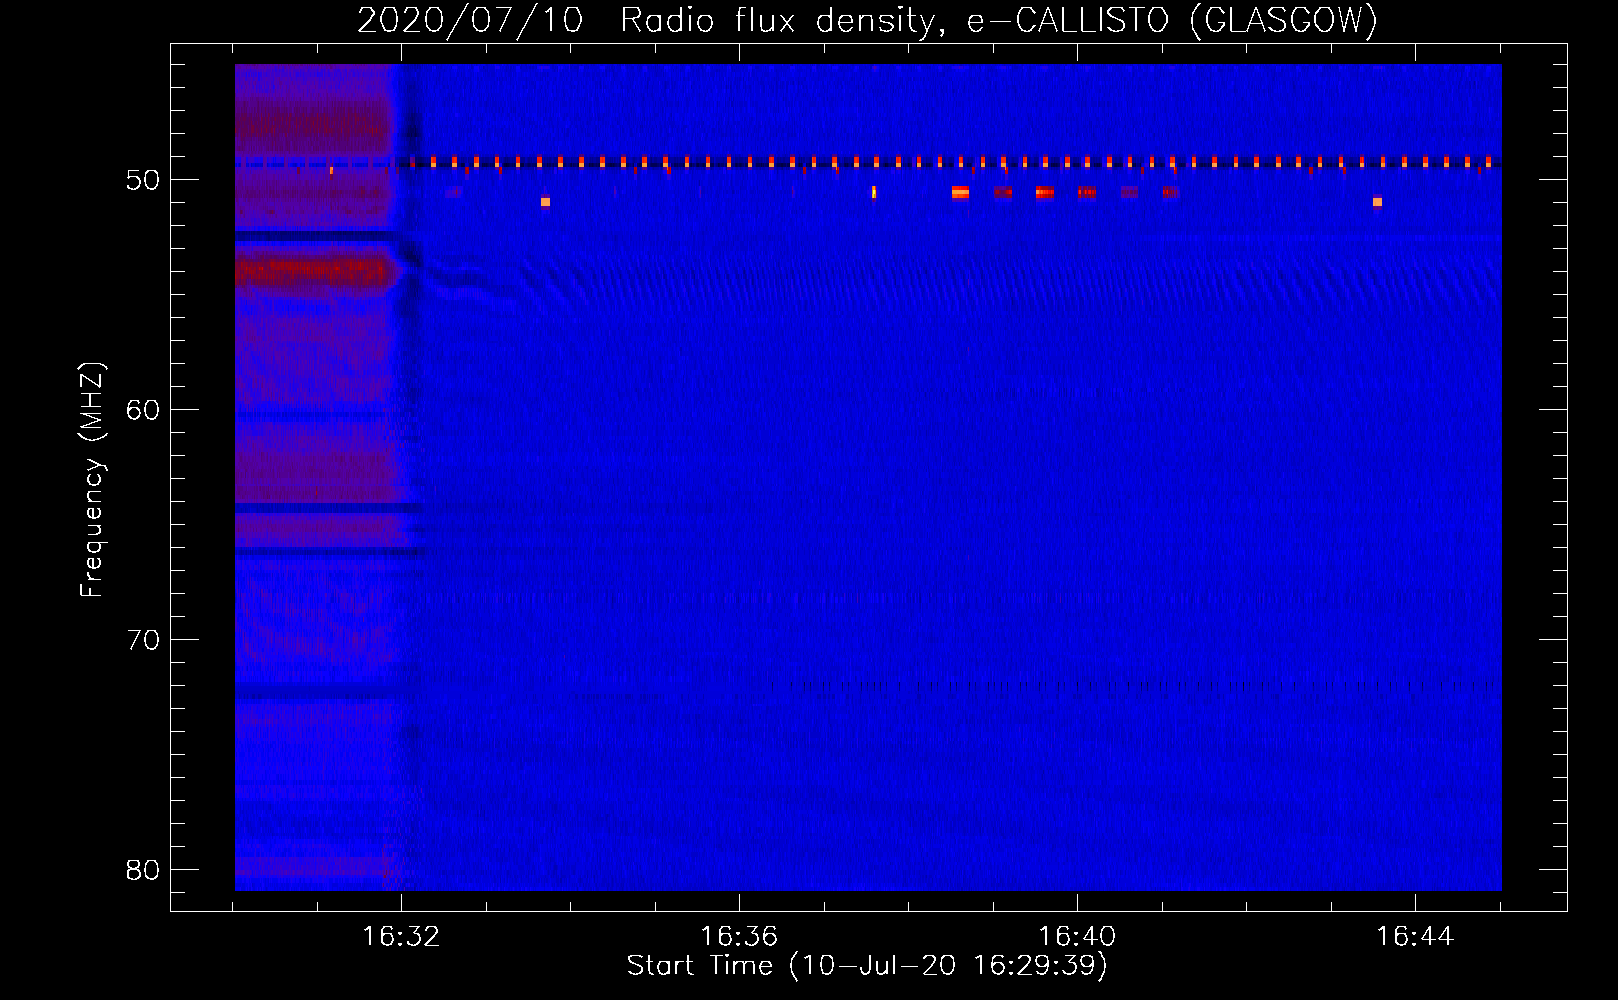Click the bright red emission band near 54 MHz
Image resolution: width=1618 pixels, height=1000 pixels.
(314, 271)
